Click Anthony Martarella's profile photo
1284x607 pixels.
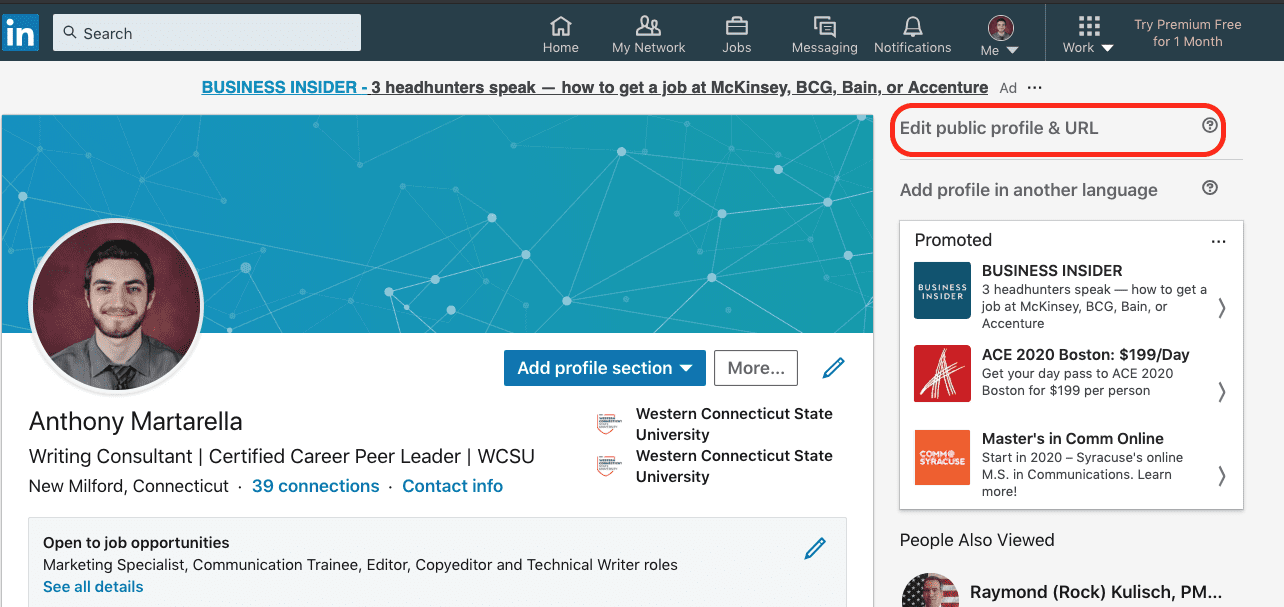pyautogui.click(x=117, y=306)
